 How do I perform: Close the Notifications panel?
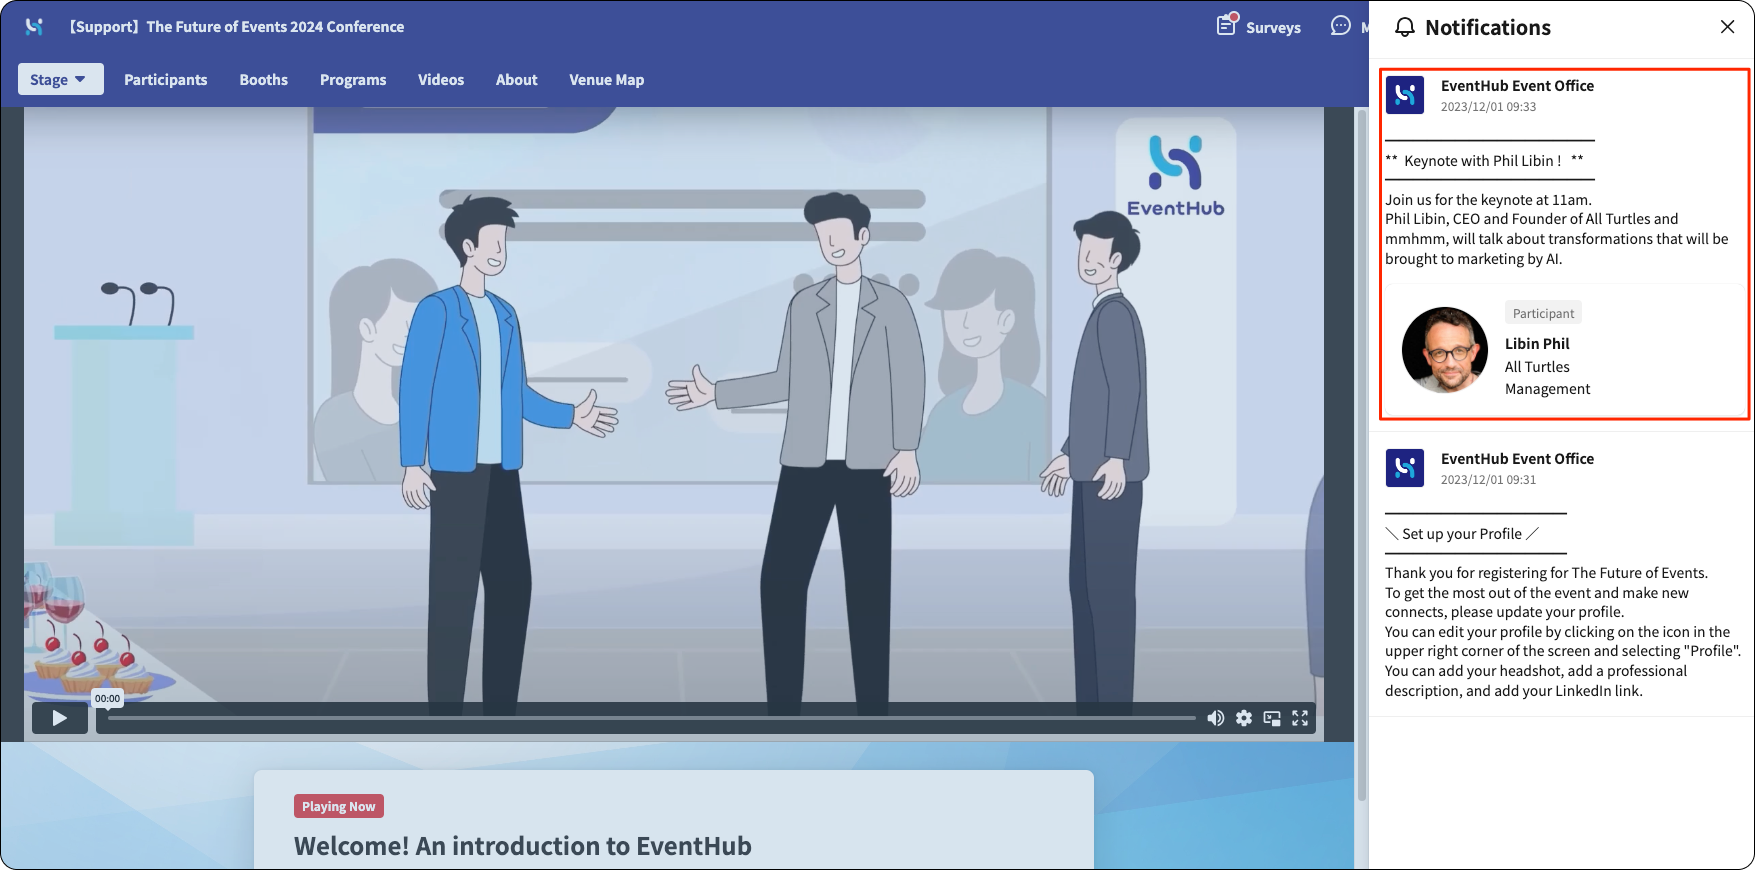[x=1727, y=27]
